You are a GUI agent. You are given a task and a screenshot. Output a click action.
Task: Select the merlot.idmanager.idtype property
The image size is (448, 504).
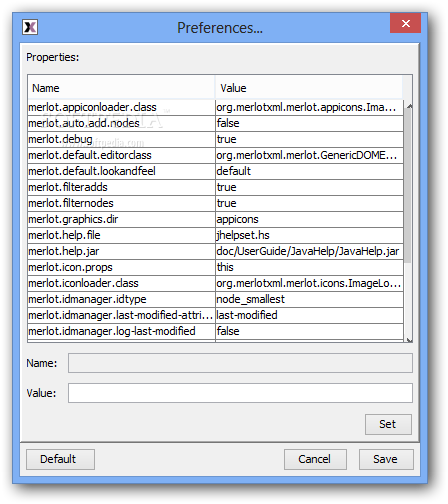[x=121, y=299]
